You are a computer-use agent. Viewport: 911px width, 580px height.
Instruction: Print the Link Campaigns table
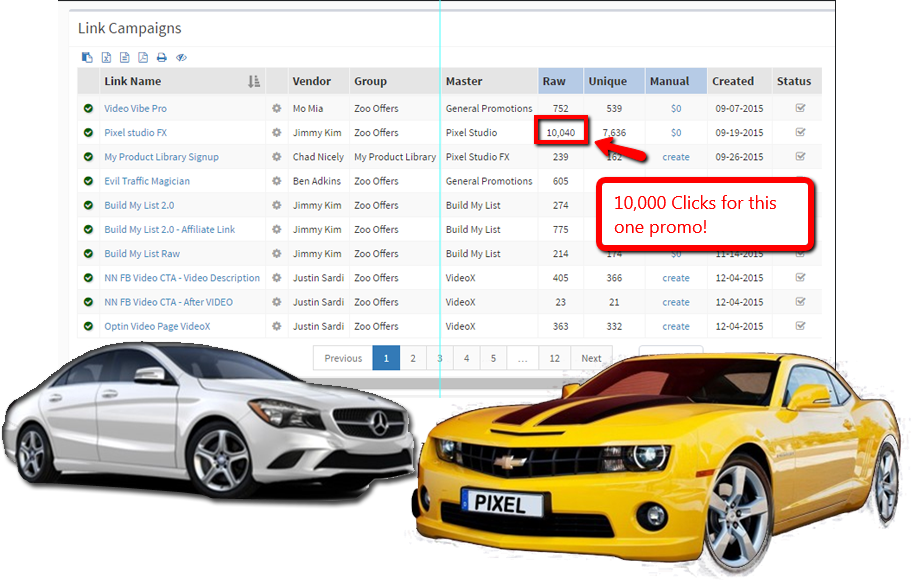click(x=162, y=57)
